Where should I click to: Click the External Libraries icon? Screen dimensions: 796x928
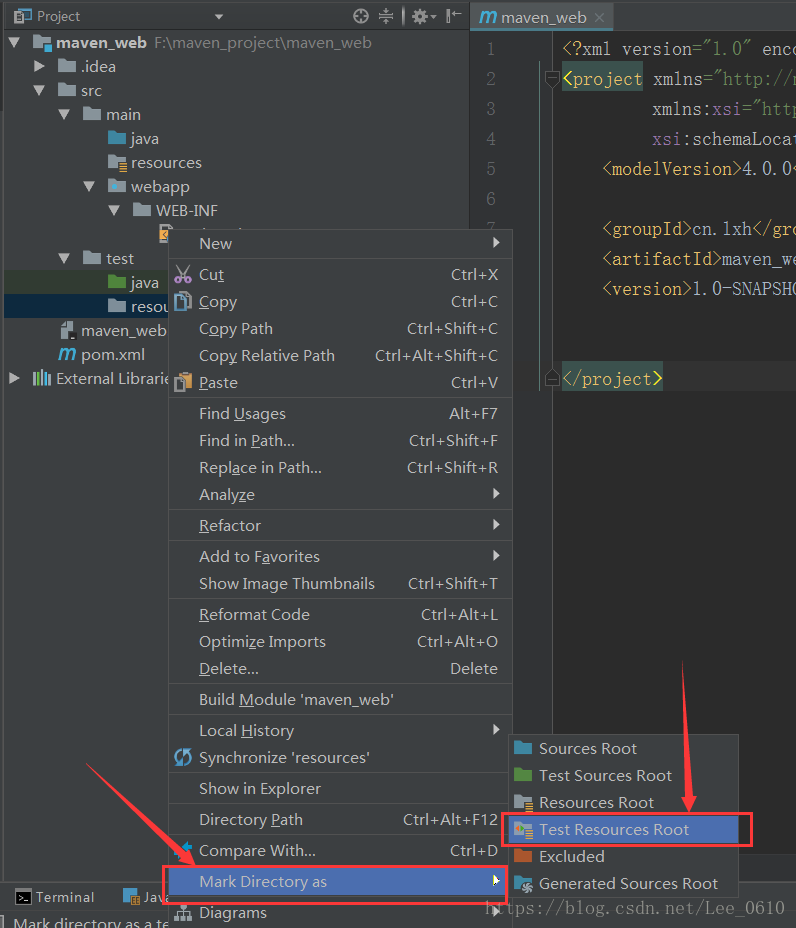tap(41, 378)
